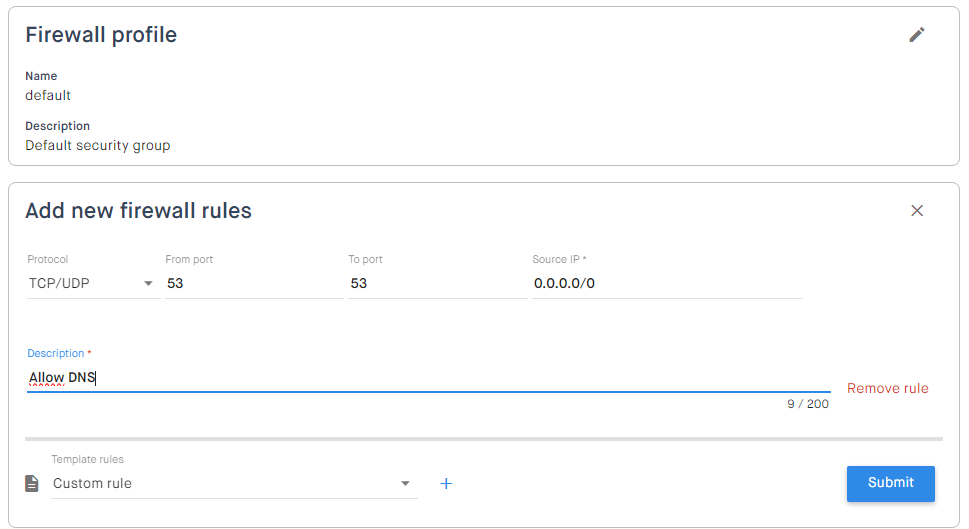
Task: Click the From port field
Action: point(253,284)
